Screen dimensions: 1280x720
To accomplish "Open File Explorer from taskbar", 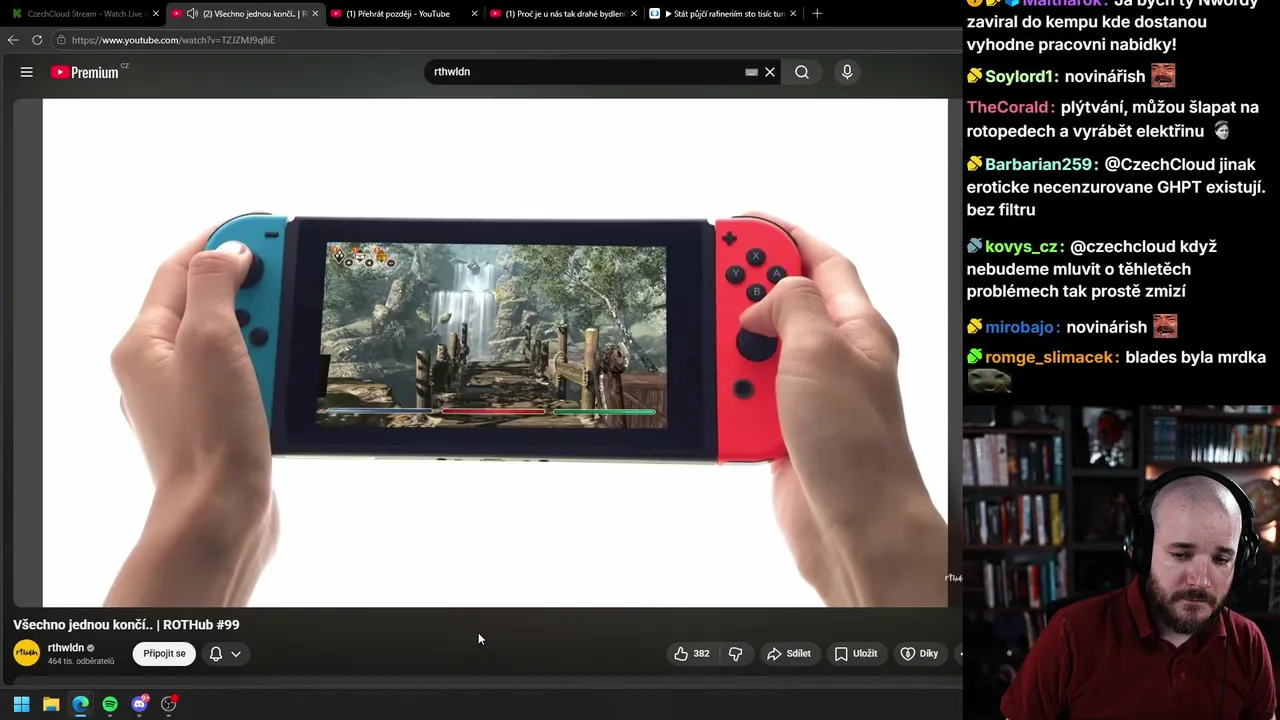I will 51,704.
